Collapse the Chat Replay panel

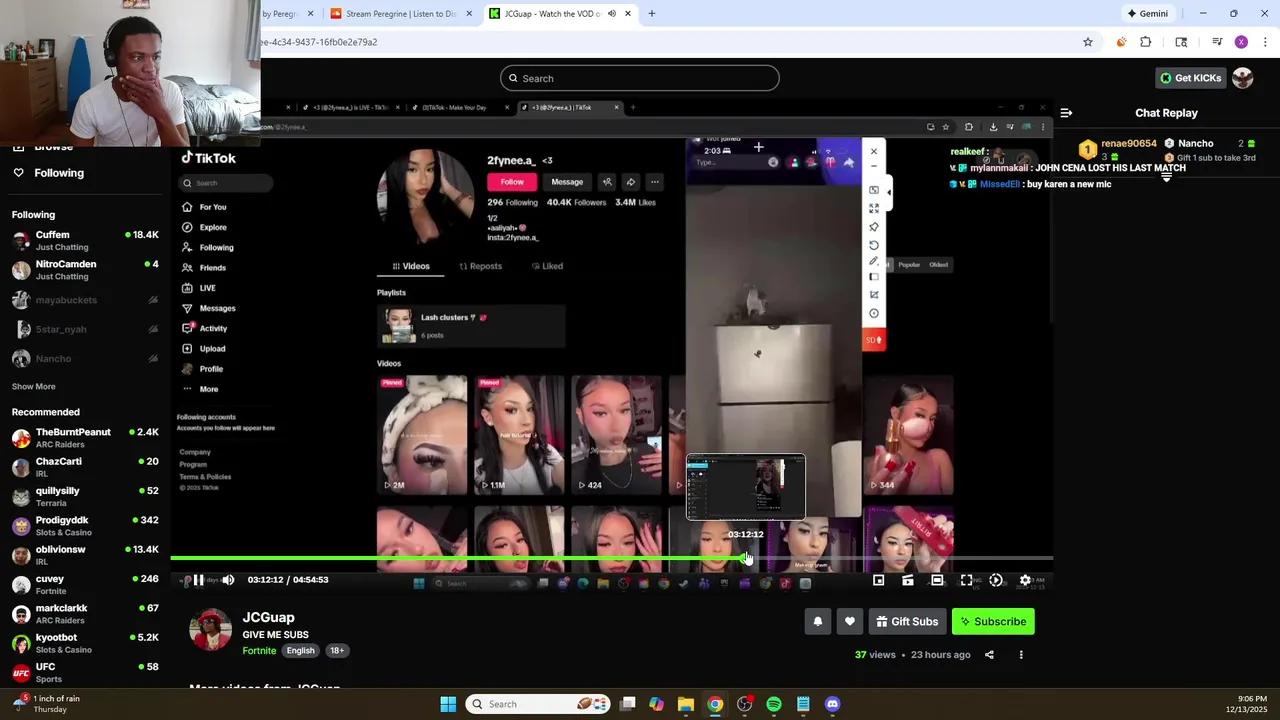click(1066, 113)
